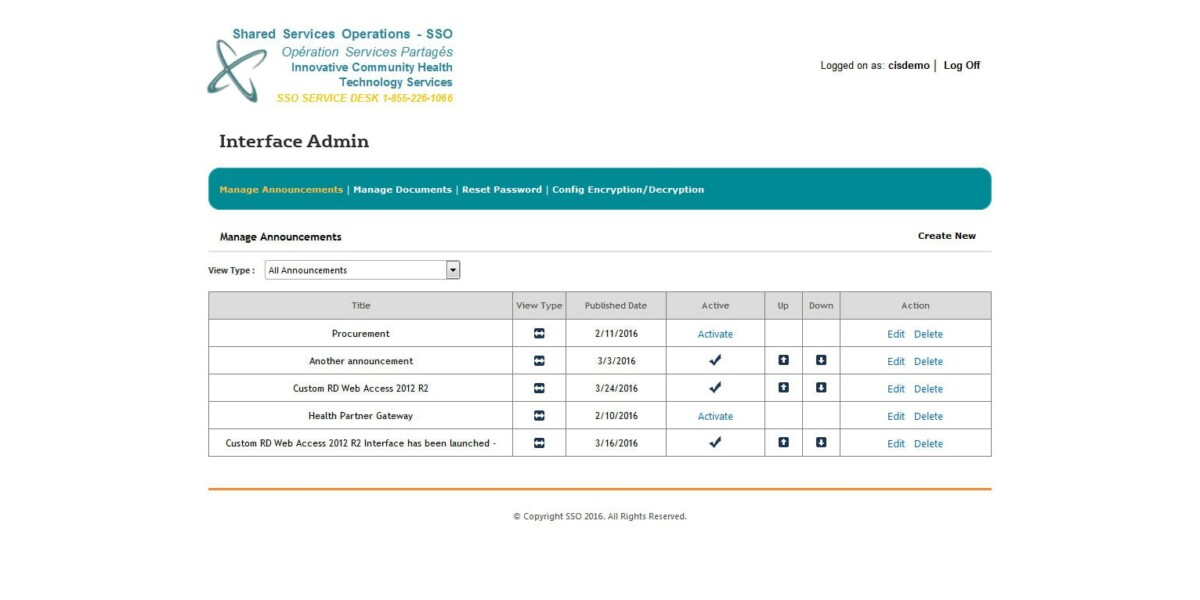Toggle Active checkmark for Another announcement
The image size is (1200, 600).
tap(713, 361)
